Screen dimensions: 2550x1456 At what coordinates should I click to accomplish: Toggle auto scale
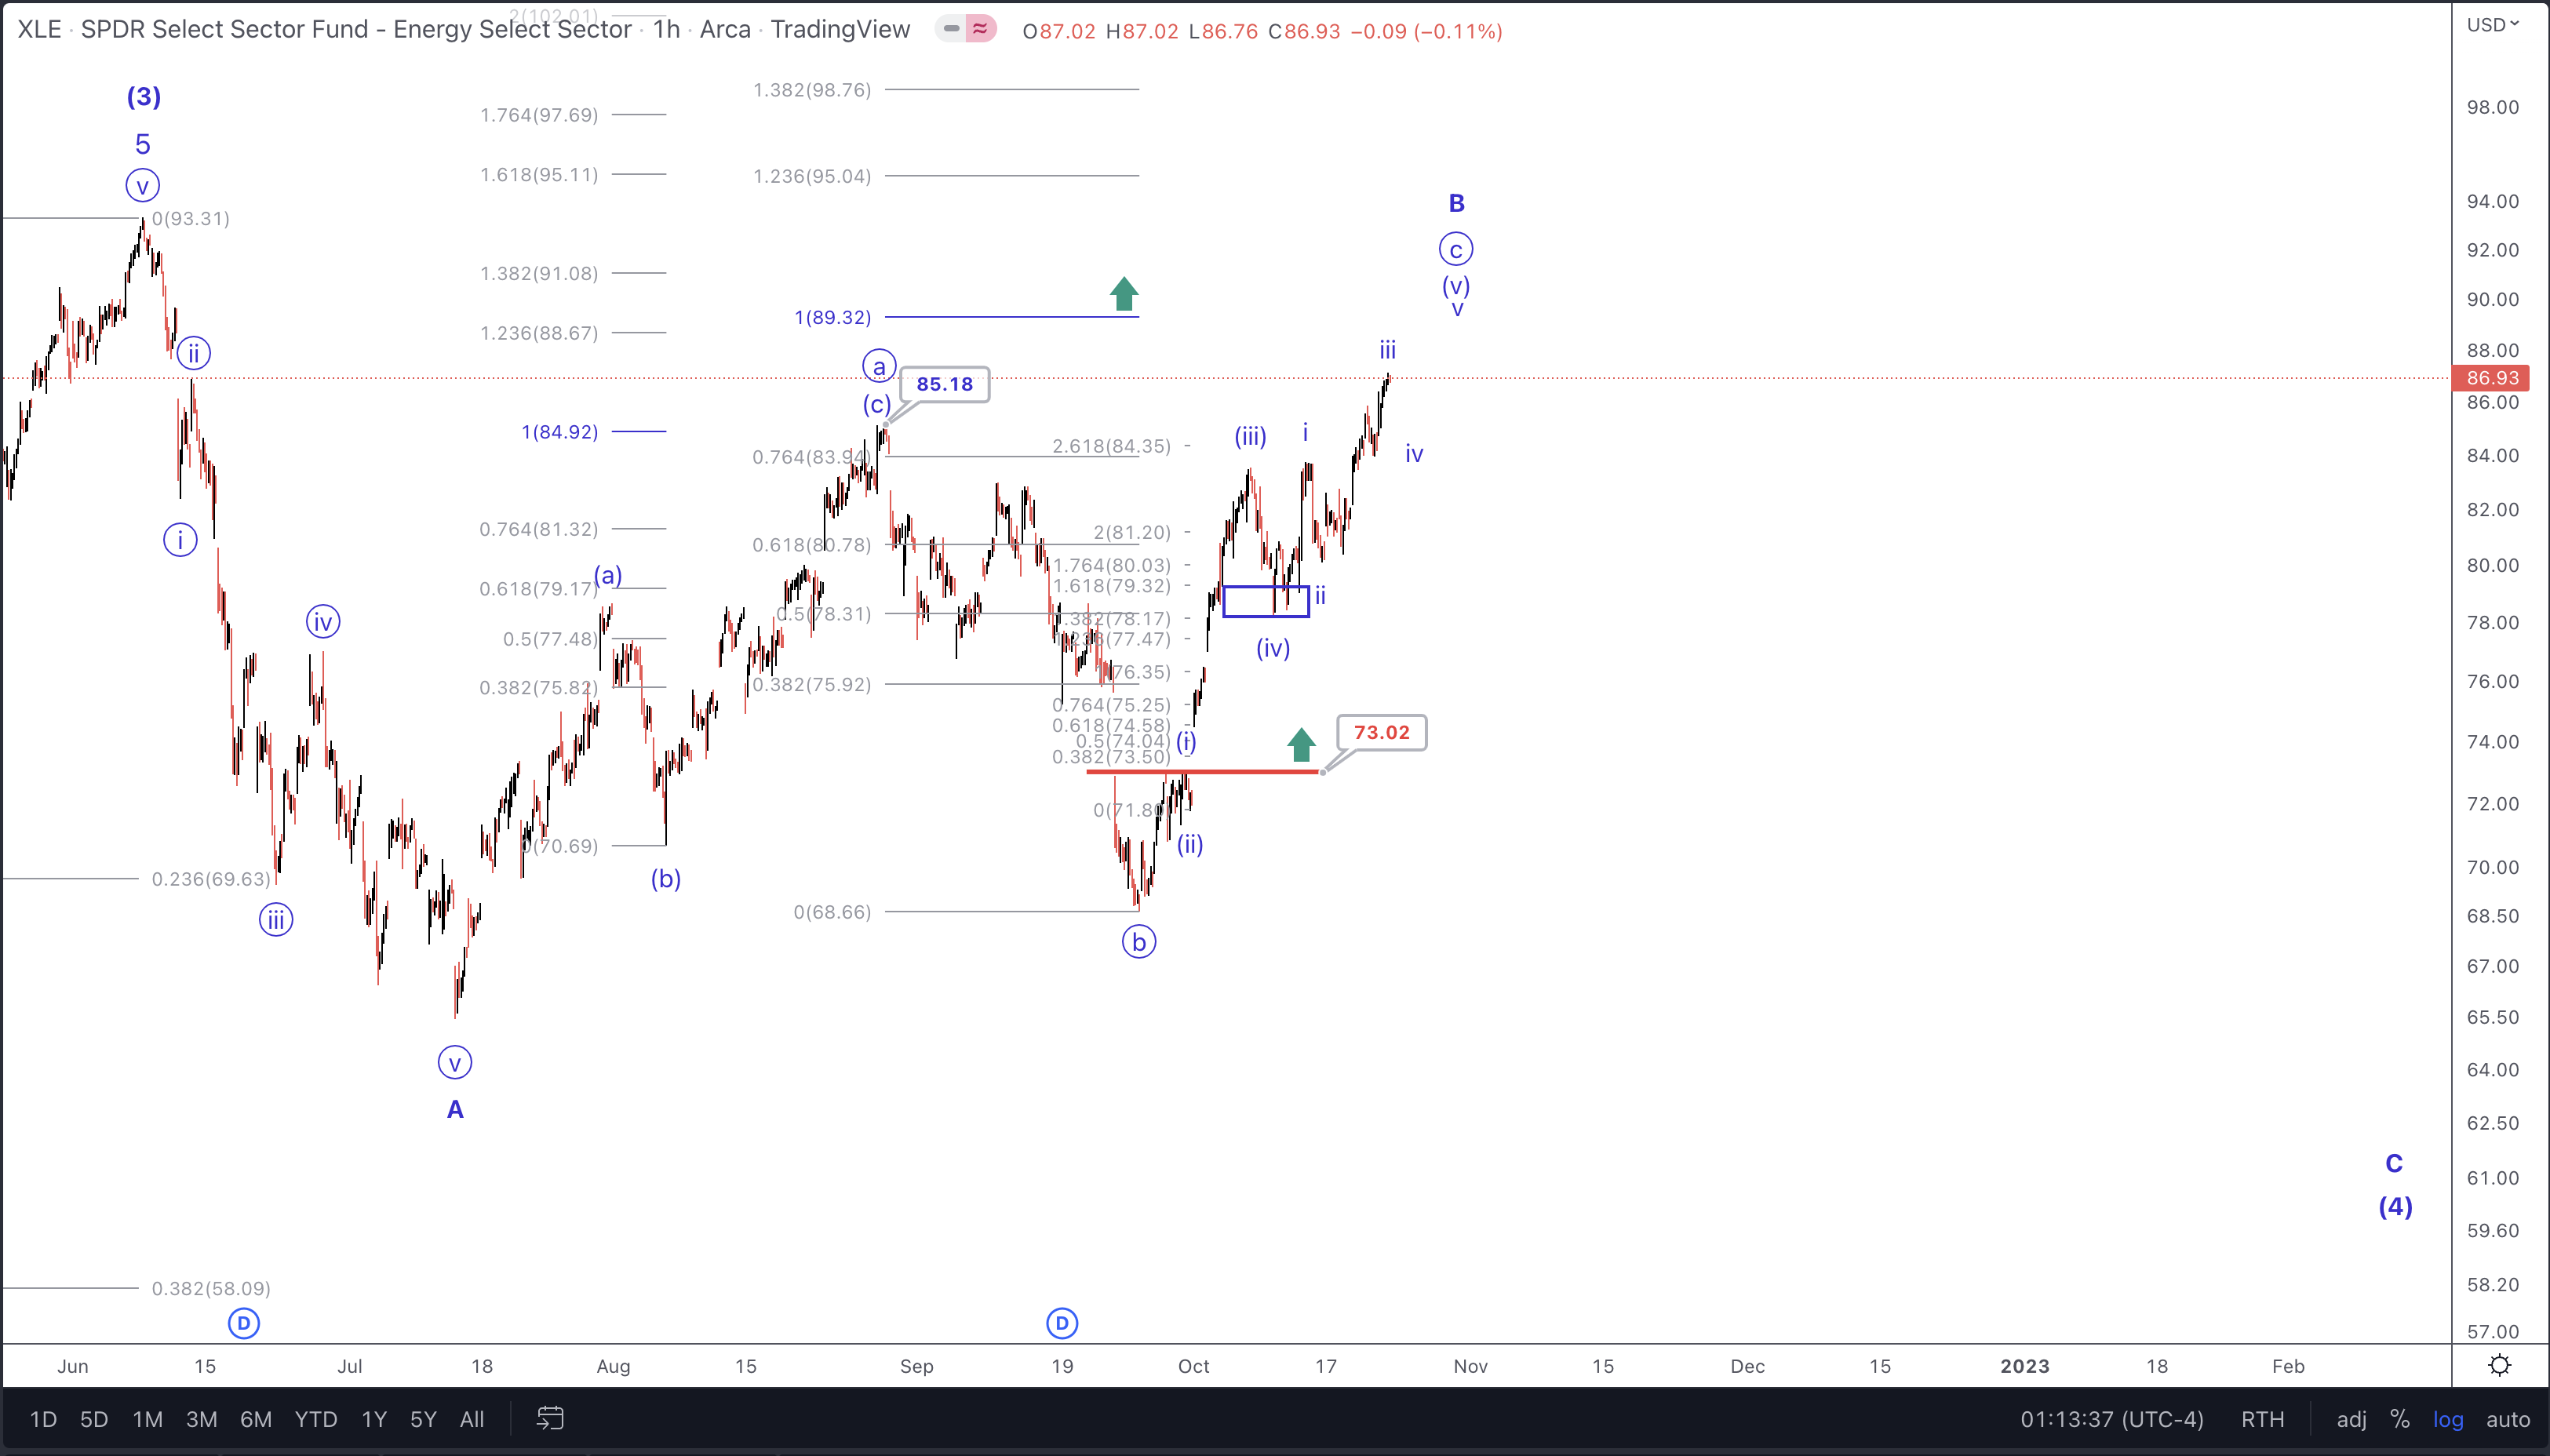(2508, 1419)
